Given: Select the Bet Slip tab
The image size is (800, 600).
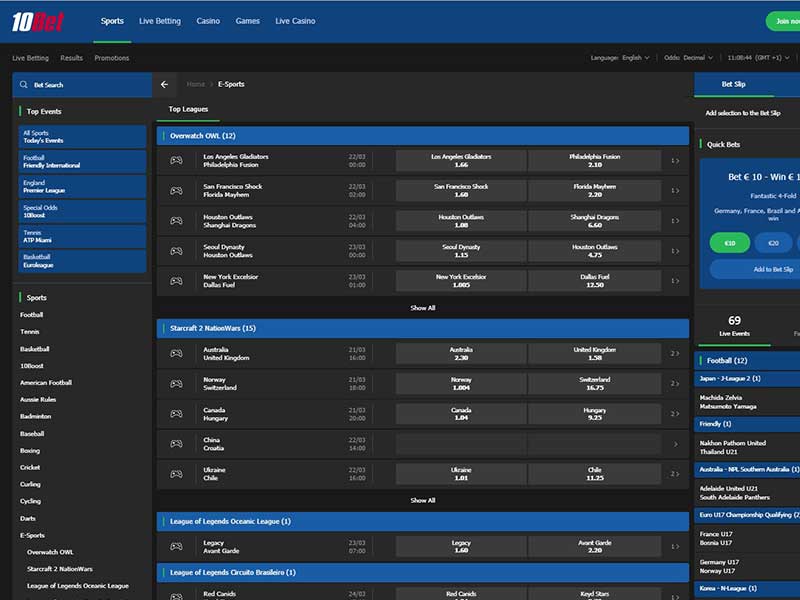Looking at the screenshot, I should 733,84.
